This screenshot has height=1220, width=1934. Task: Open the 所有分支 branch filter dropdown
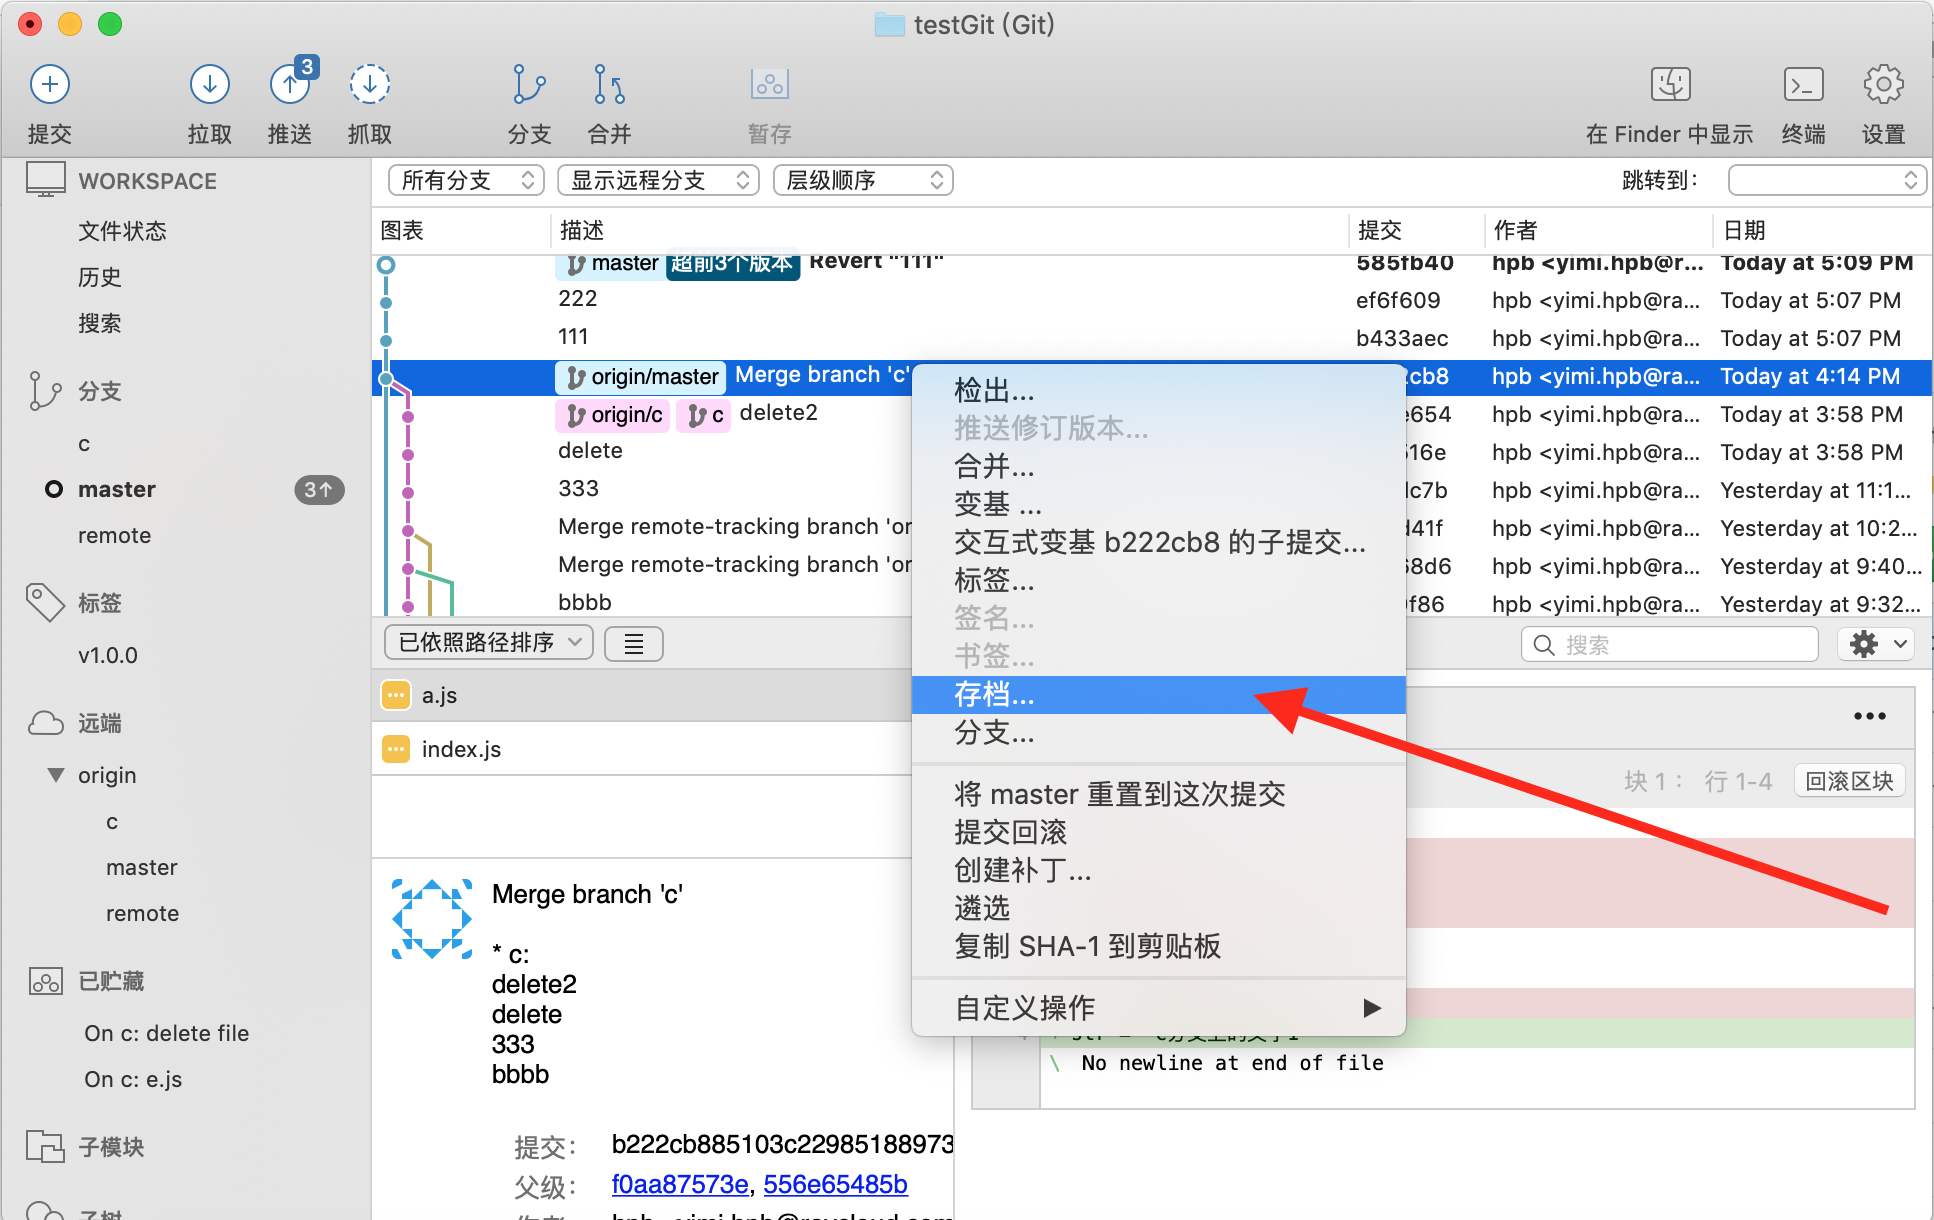466,180
